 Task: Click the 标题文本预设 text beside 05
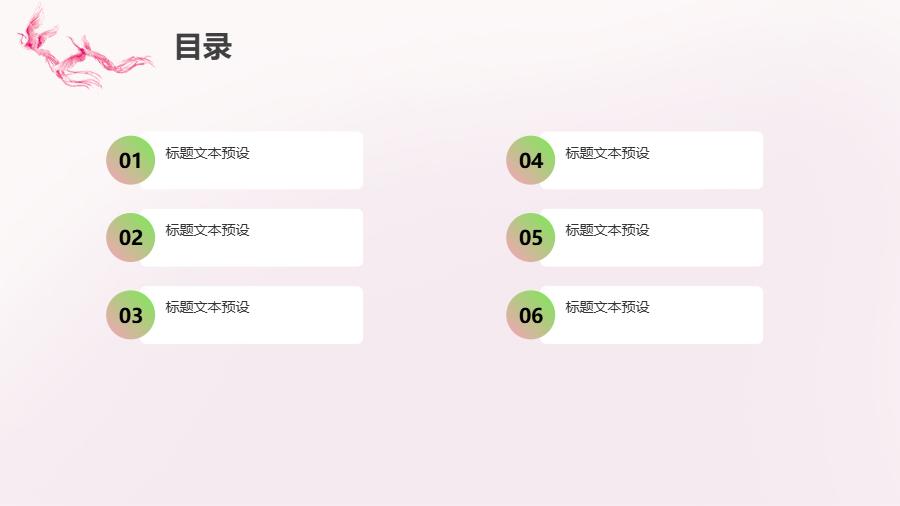coord(607,230)
